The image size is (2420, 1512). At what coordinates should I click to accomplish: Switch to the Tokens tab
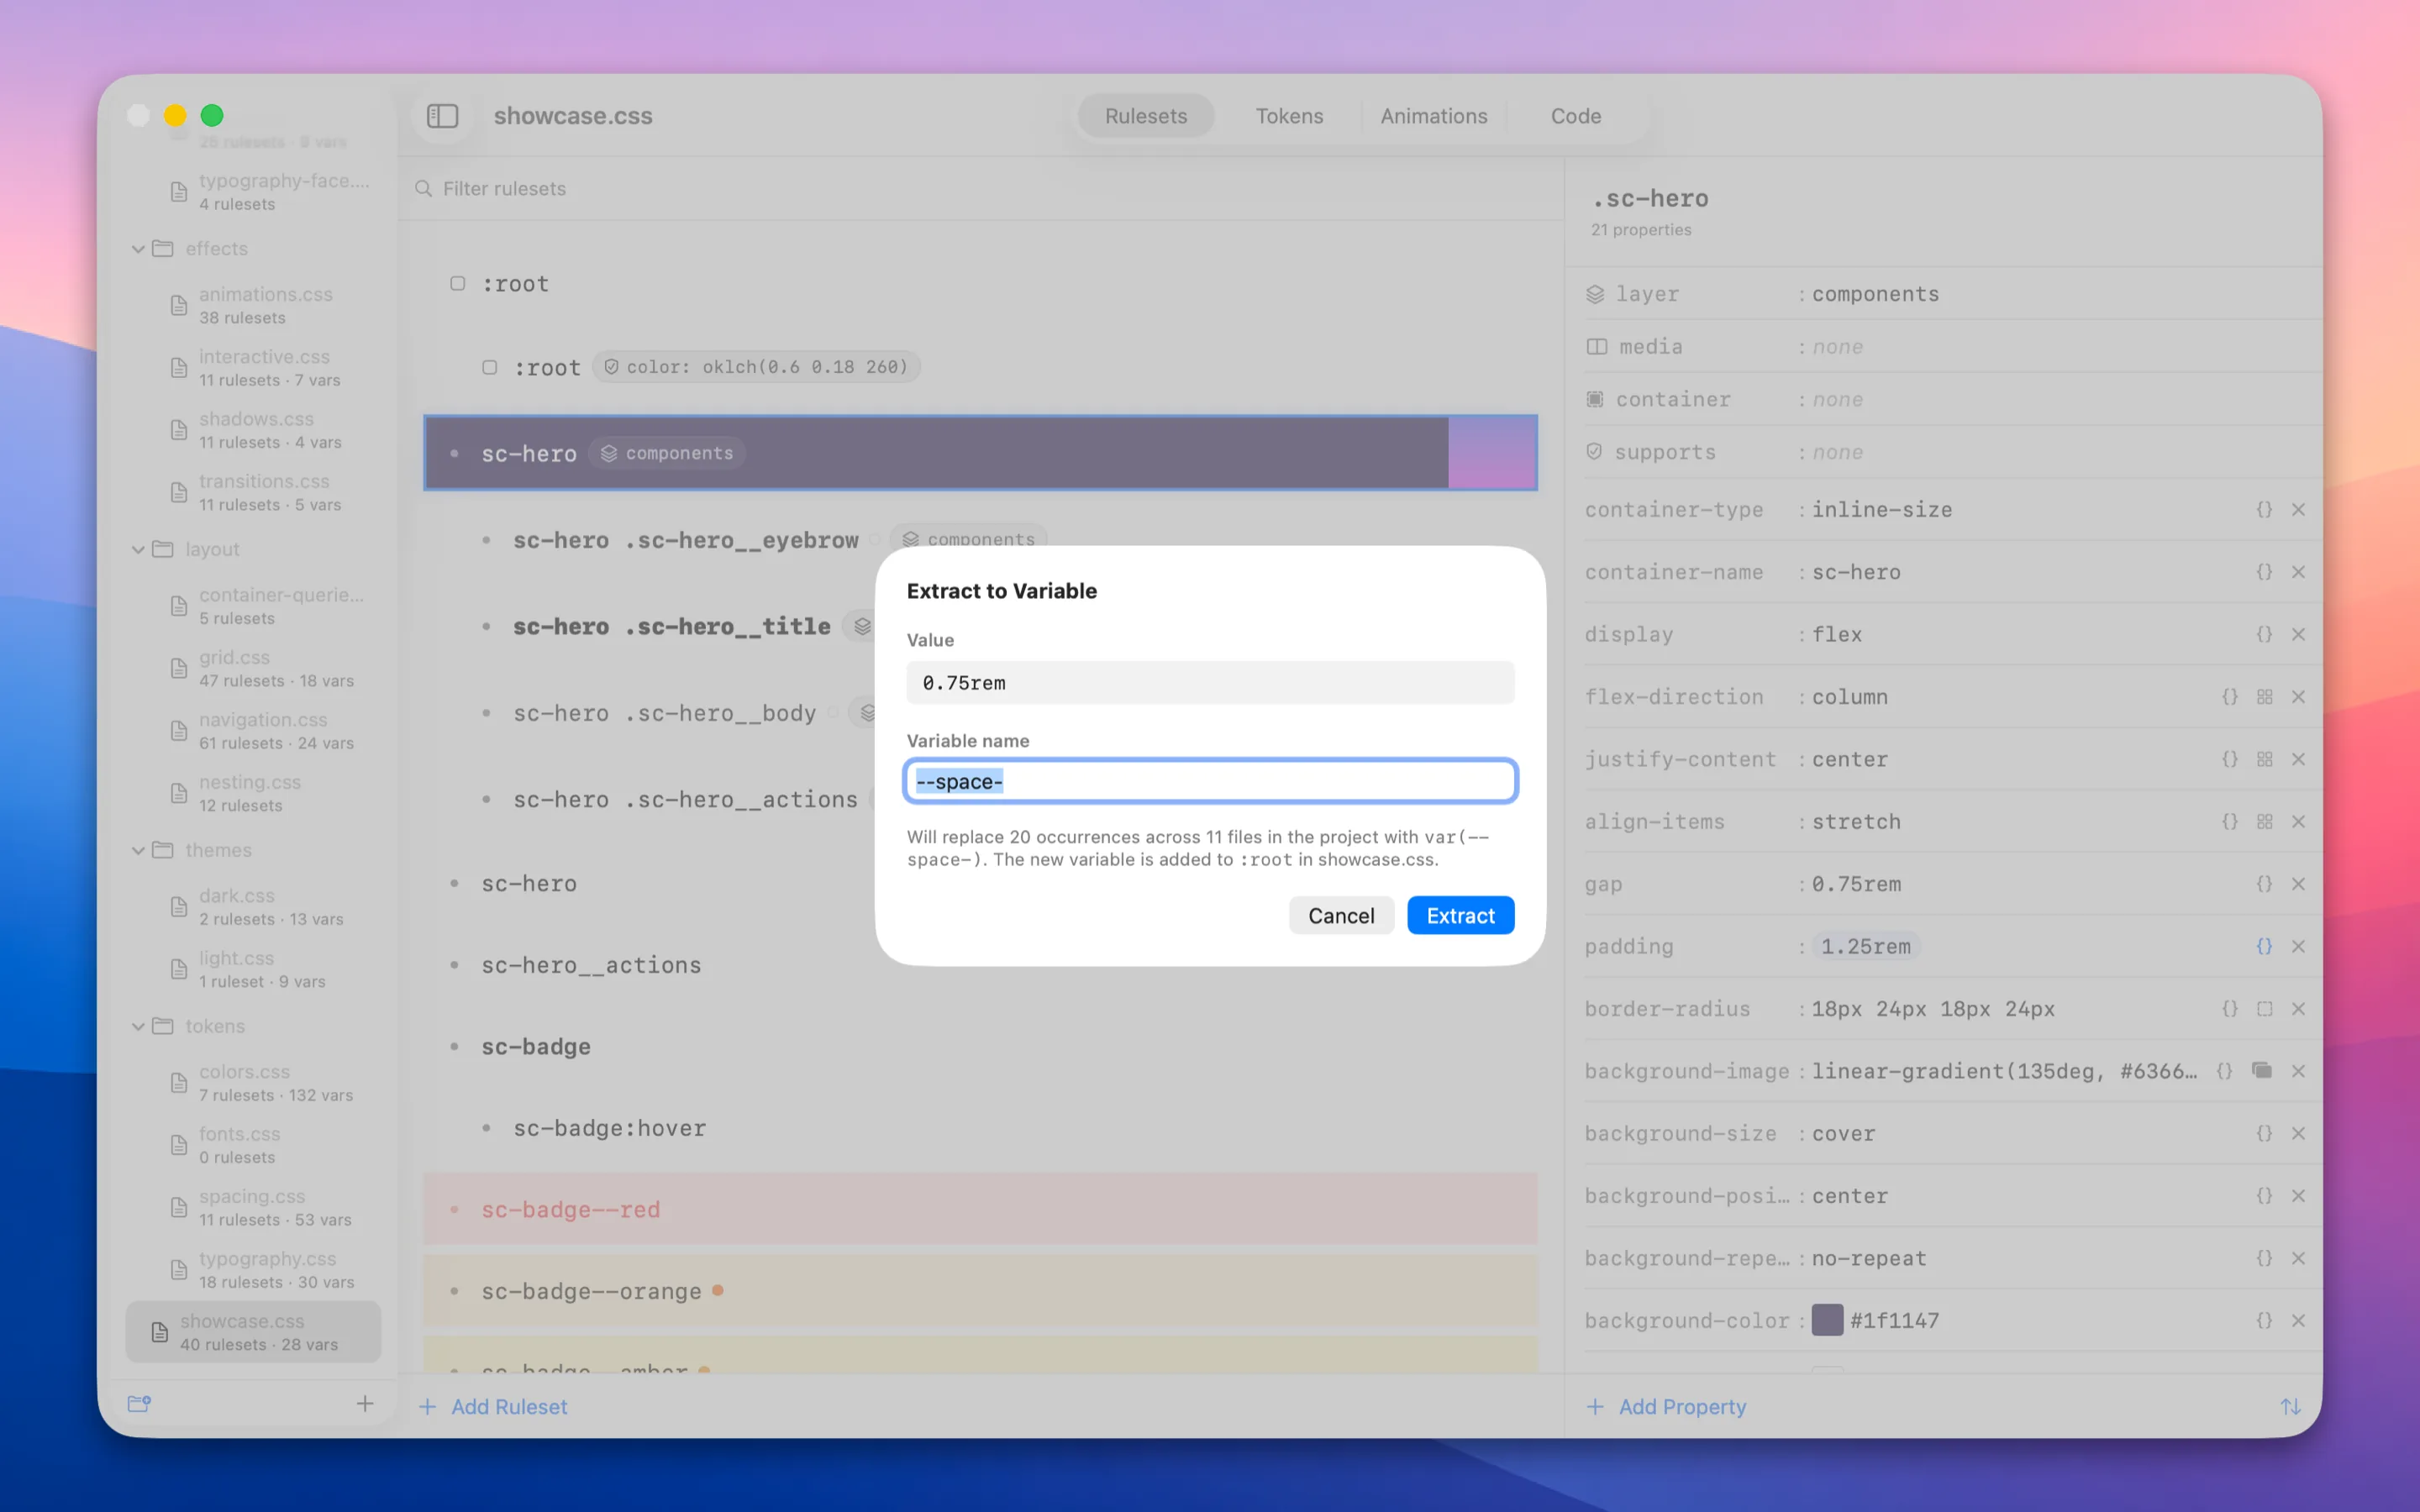[1289, 116]
